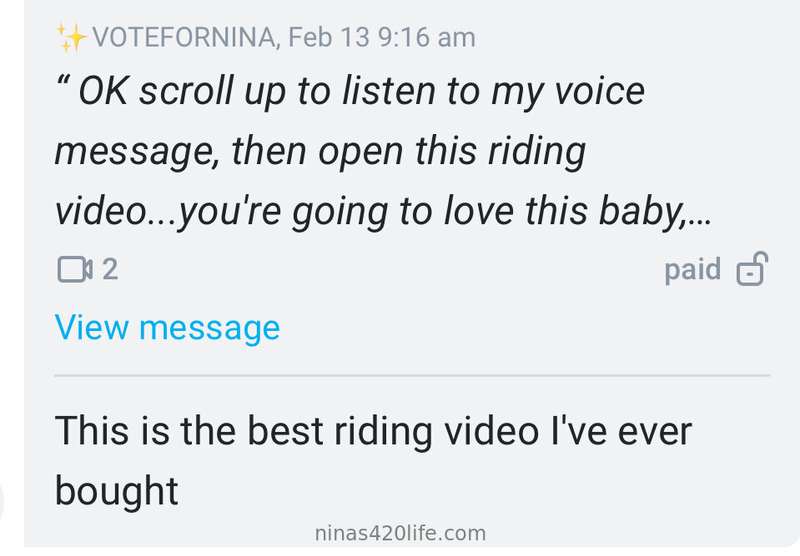This screenshot has width=800, height=556.
Task: Click the Feb 13 9:16 am timestamp
Action: [x=382, y=37]
